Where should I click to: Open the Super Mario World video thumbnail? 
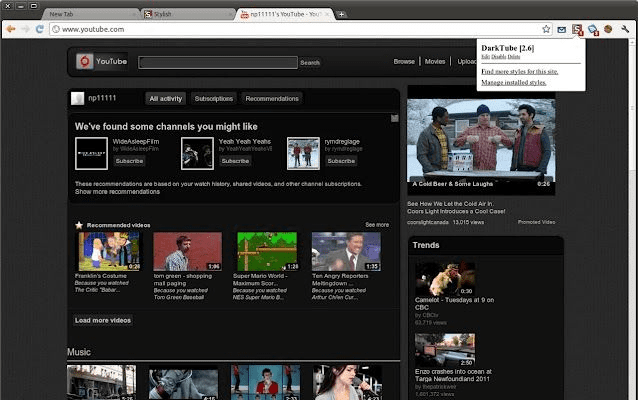[x=266, y=251]
